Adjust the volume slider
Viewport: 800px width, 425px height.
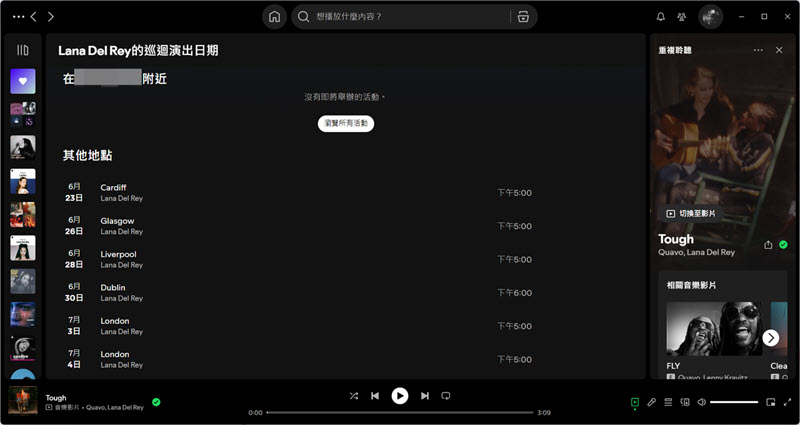tap(734, 403)
